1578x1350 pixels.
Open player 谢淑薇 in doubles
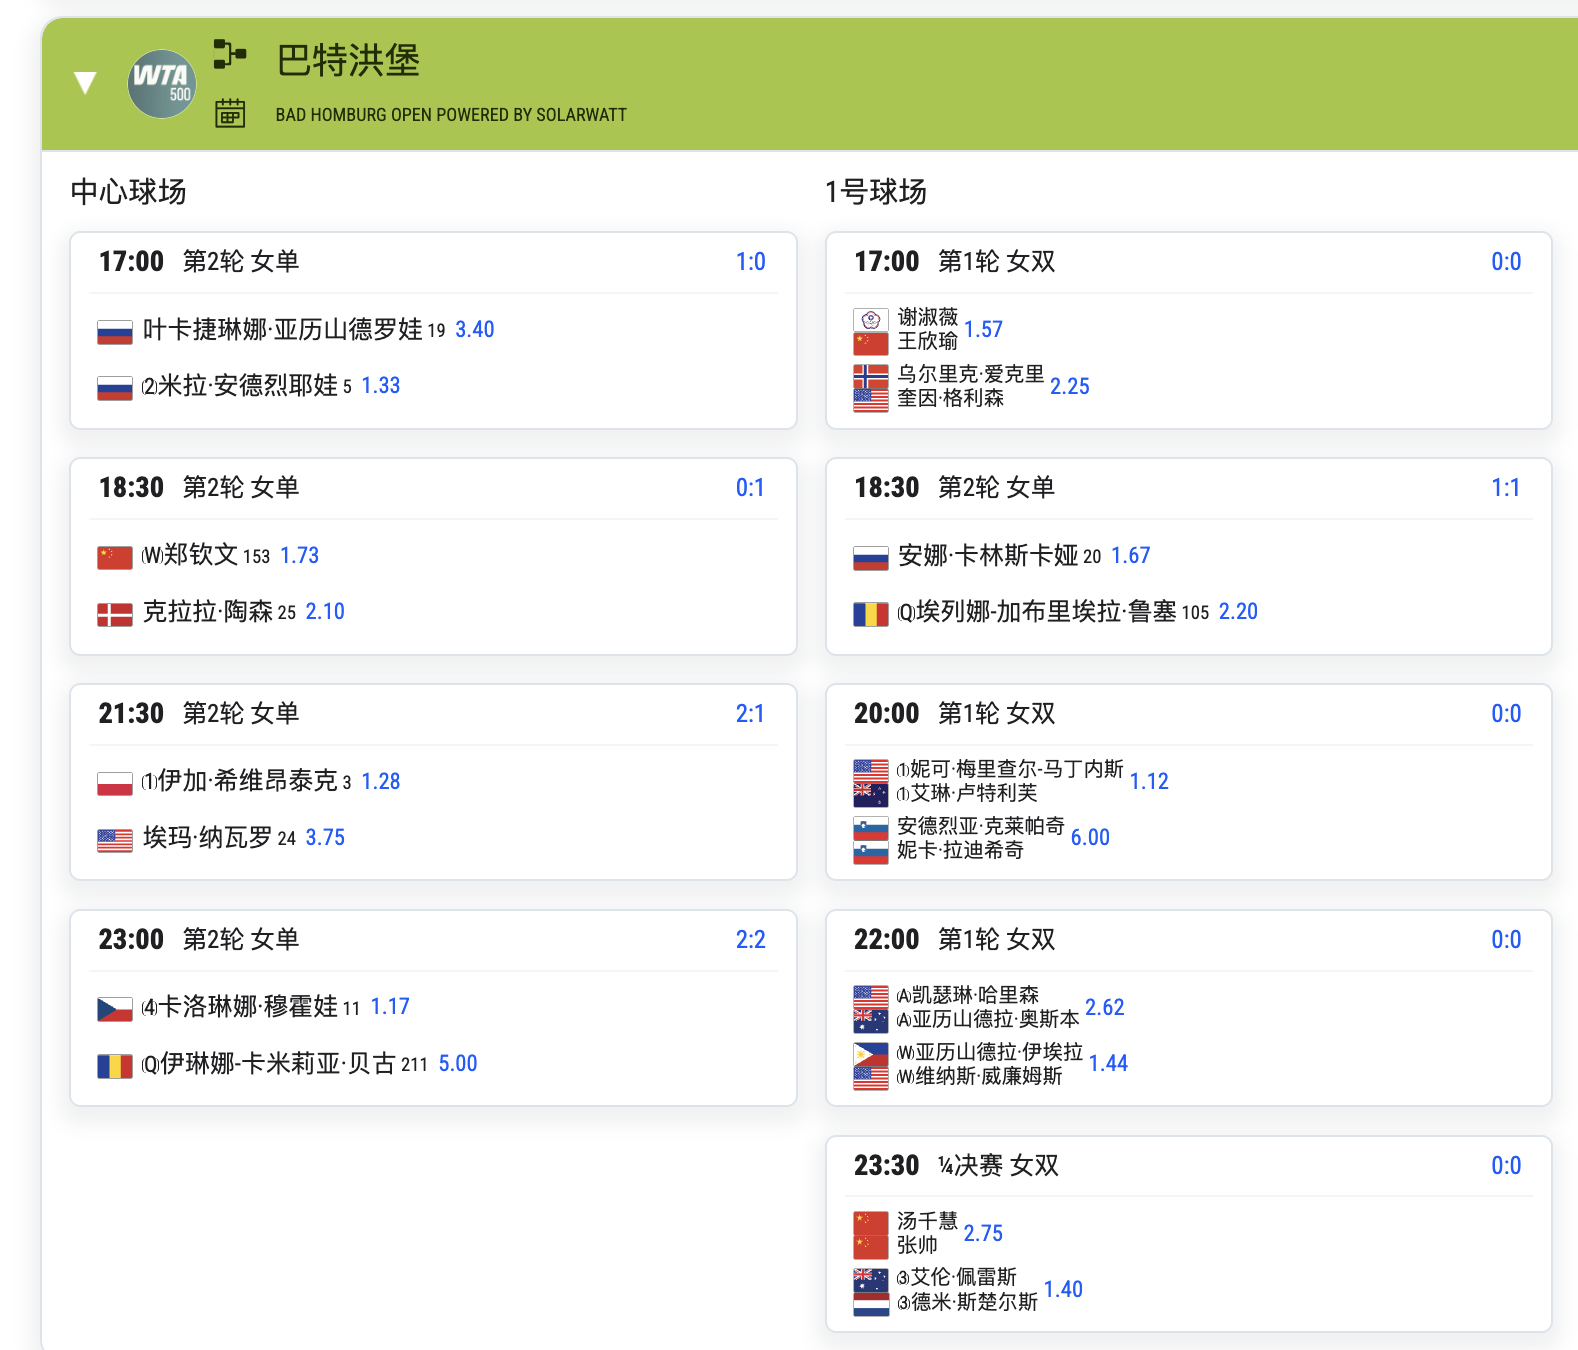(928, 317)
